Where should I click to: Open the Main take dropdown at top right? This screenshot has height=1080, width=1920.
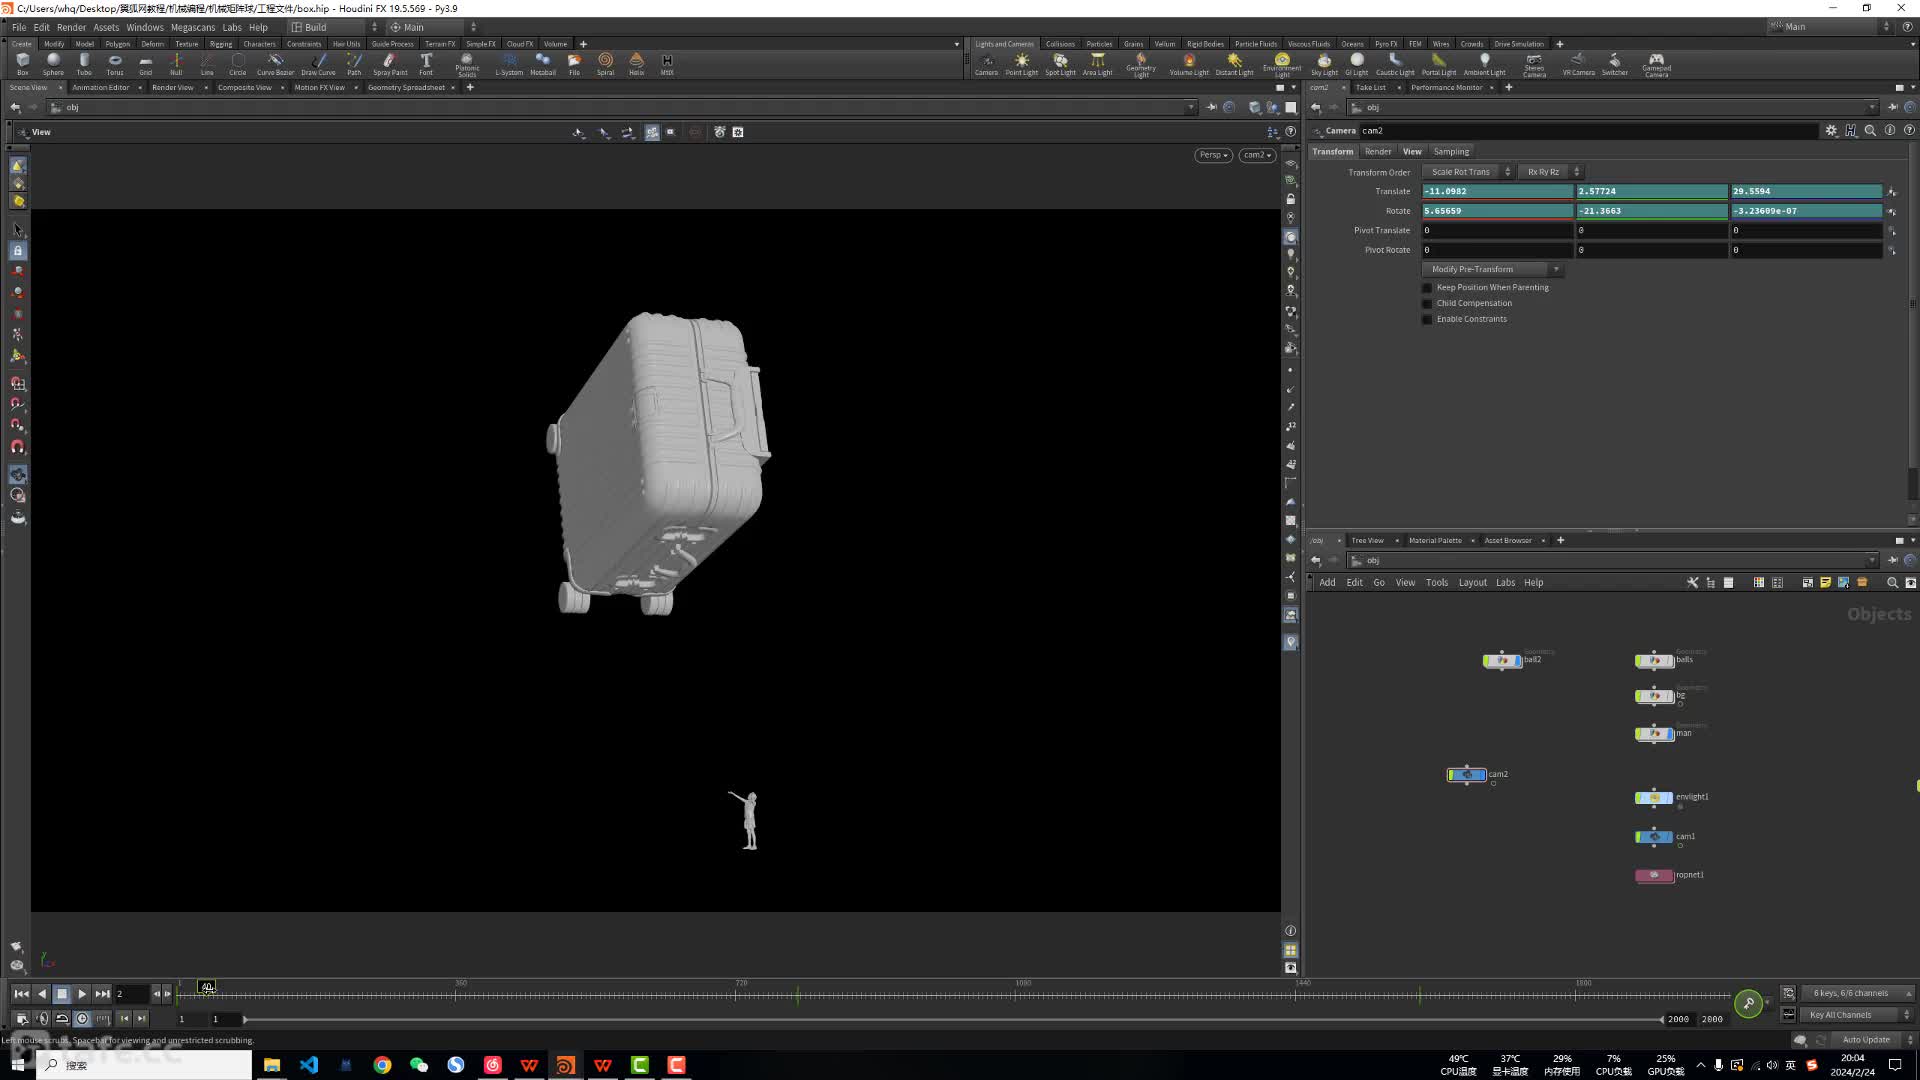(1829, 27)
